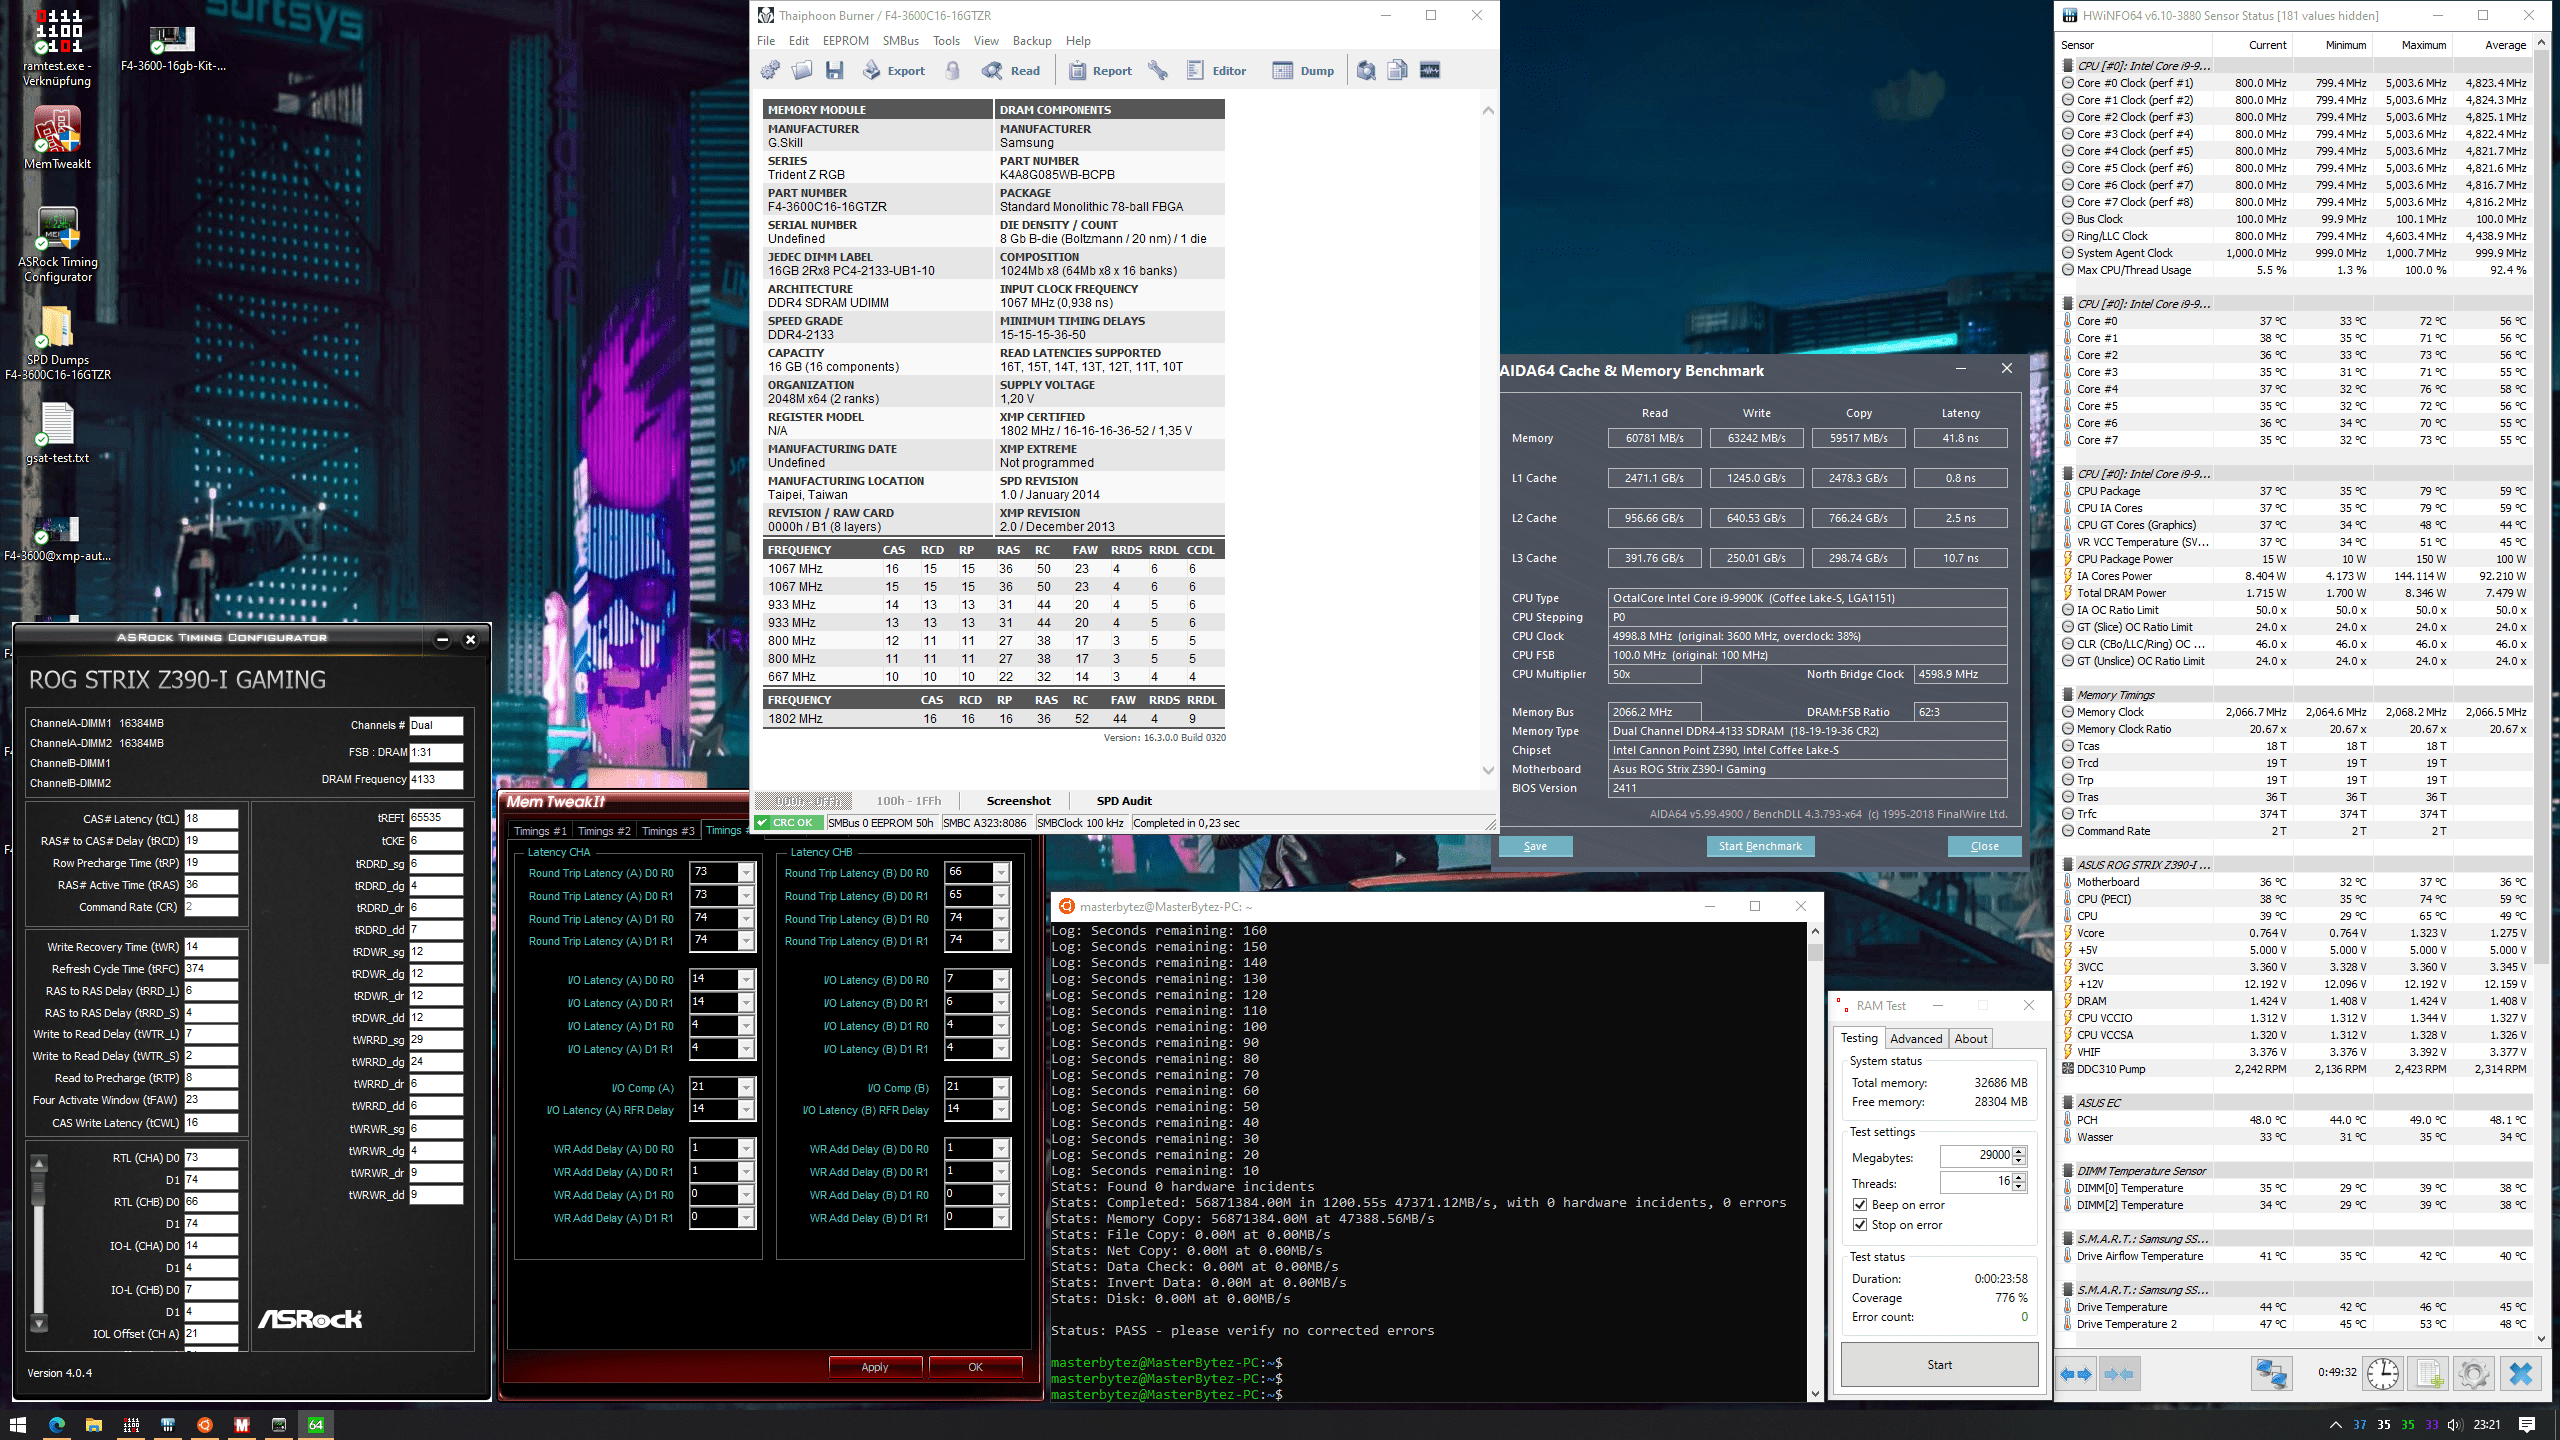Click HWiNFO network computers icon
Screen dimensions: 2560x1440
2271,1374
